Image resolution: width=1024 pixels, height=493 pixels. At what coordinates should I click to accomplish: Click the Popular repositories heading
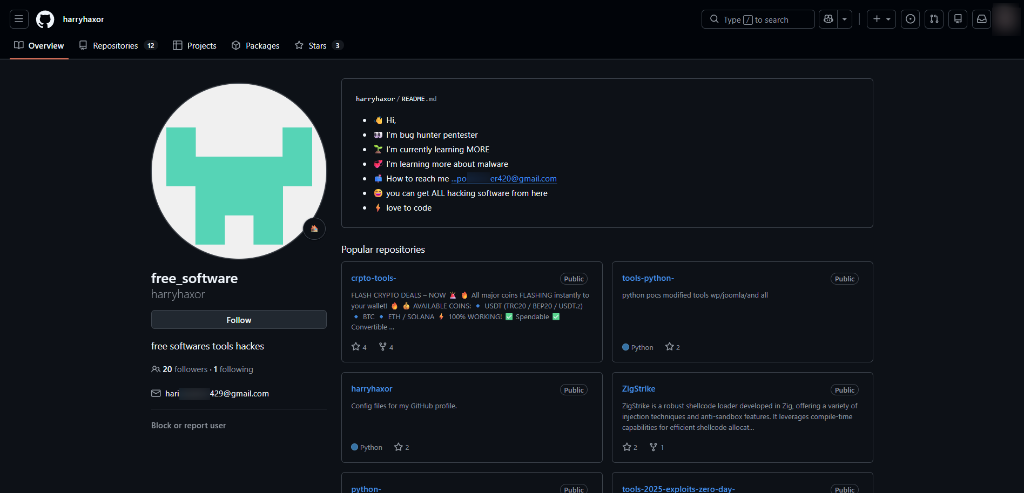(x=383, y=249)
